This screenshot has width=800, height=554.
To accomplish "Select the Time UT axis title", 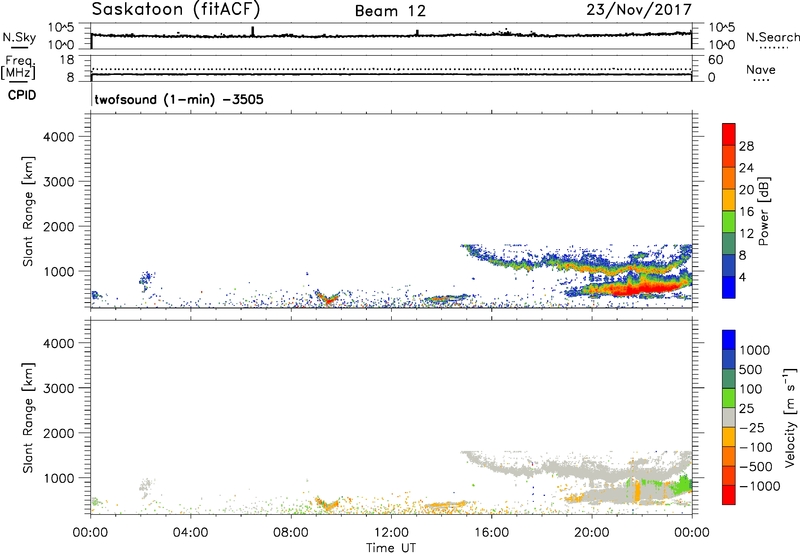I will coord(391,548).
